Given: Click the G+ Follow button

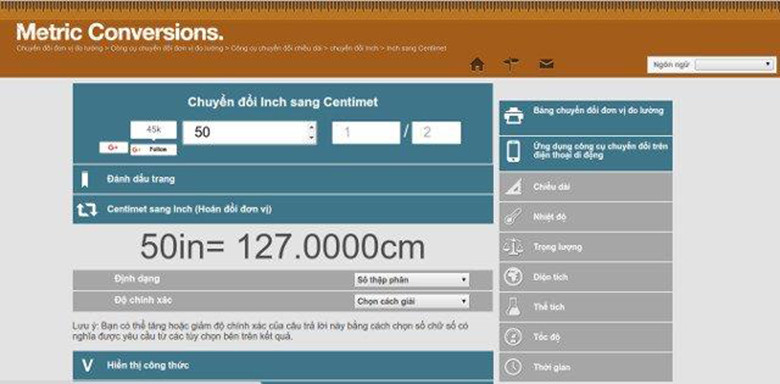Looking at the screenshot, I should point(153,149).
